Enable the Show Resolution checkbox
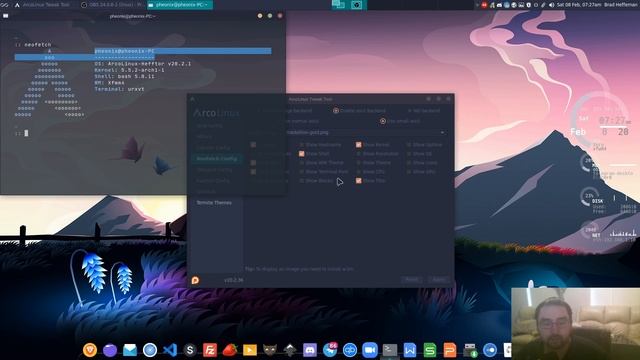The width and height of the screenshot is (640, 360). tap(358, 153)
